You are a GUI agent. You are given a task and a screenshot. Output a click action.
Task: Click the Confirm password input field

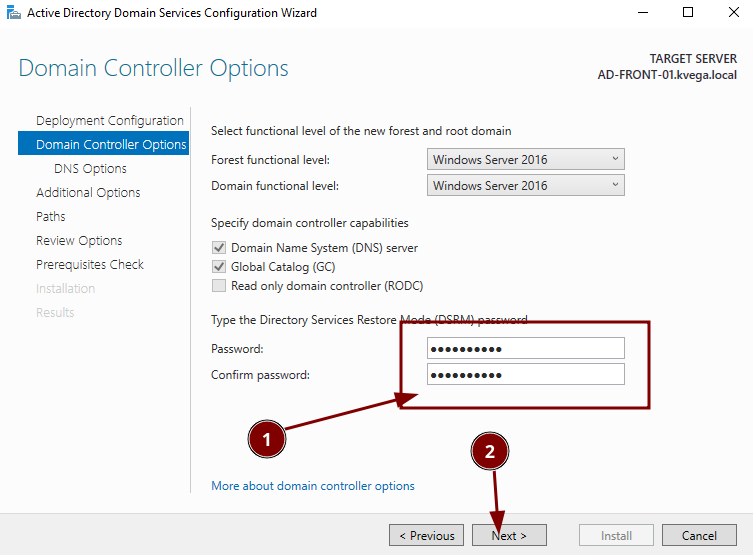click(x=525, y=375)
